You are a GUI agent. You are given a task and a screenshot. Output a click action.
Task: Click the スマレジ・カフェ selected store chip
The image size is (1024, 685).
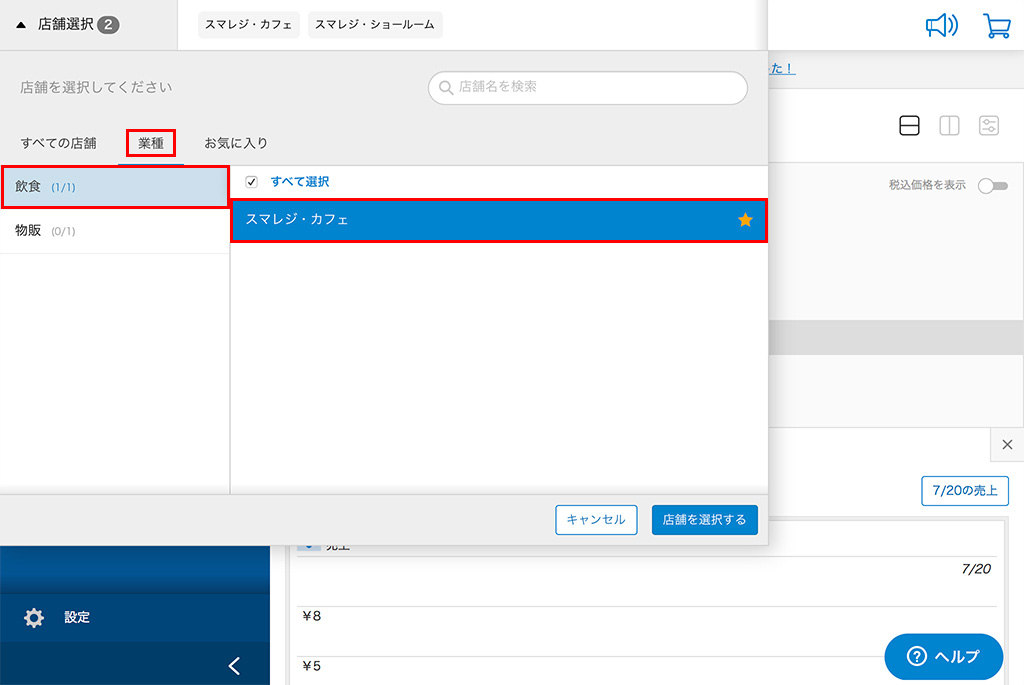(x=249, y=25)
